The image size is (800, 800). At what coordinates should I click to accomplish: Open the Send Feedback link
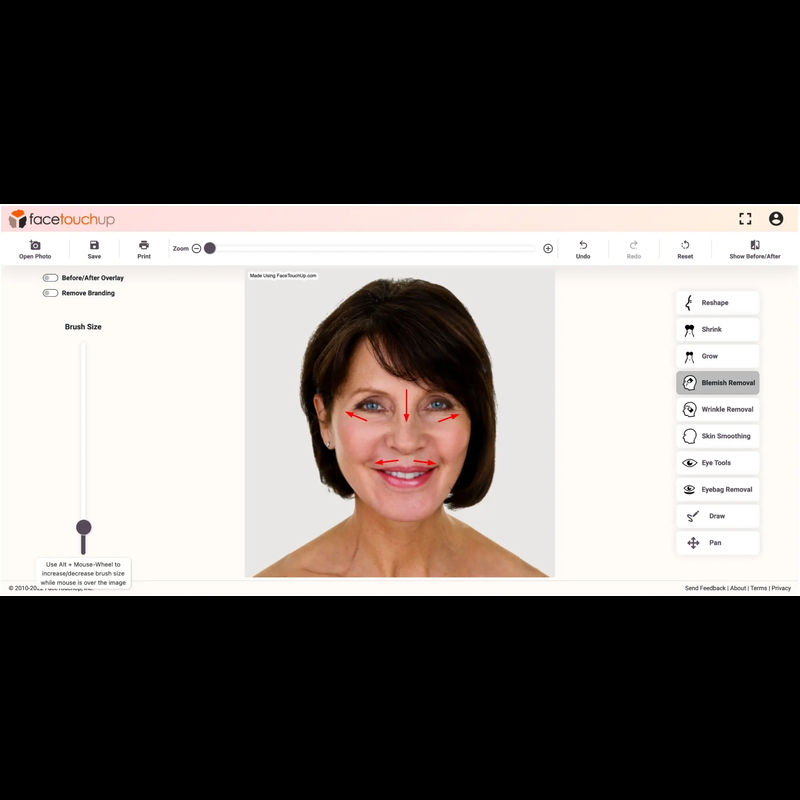click(705, 588)
